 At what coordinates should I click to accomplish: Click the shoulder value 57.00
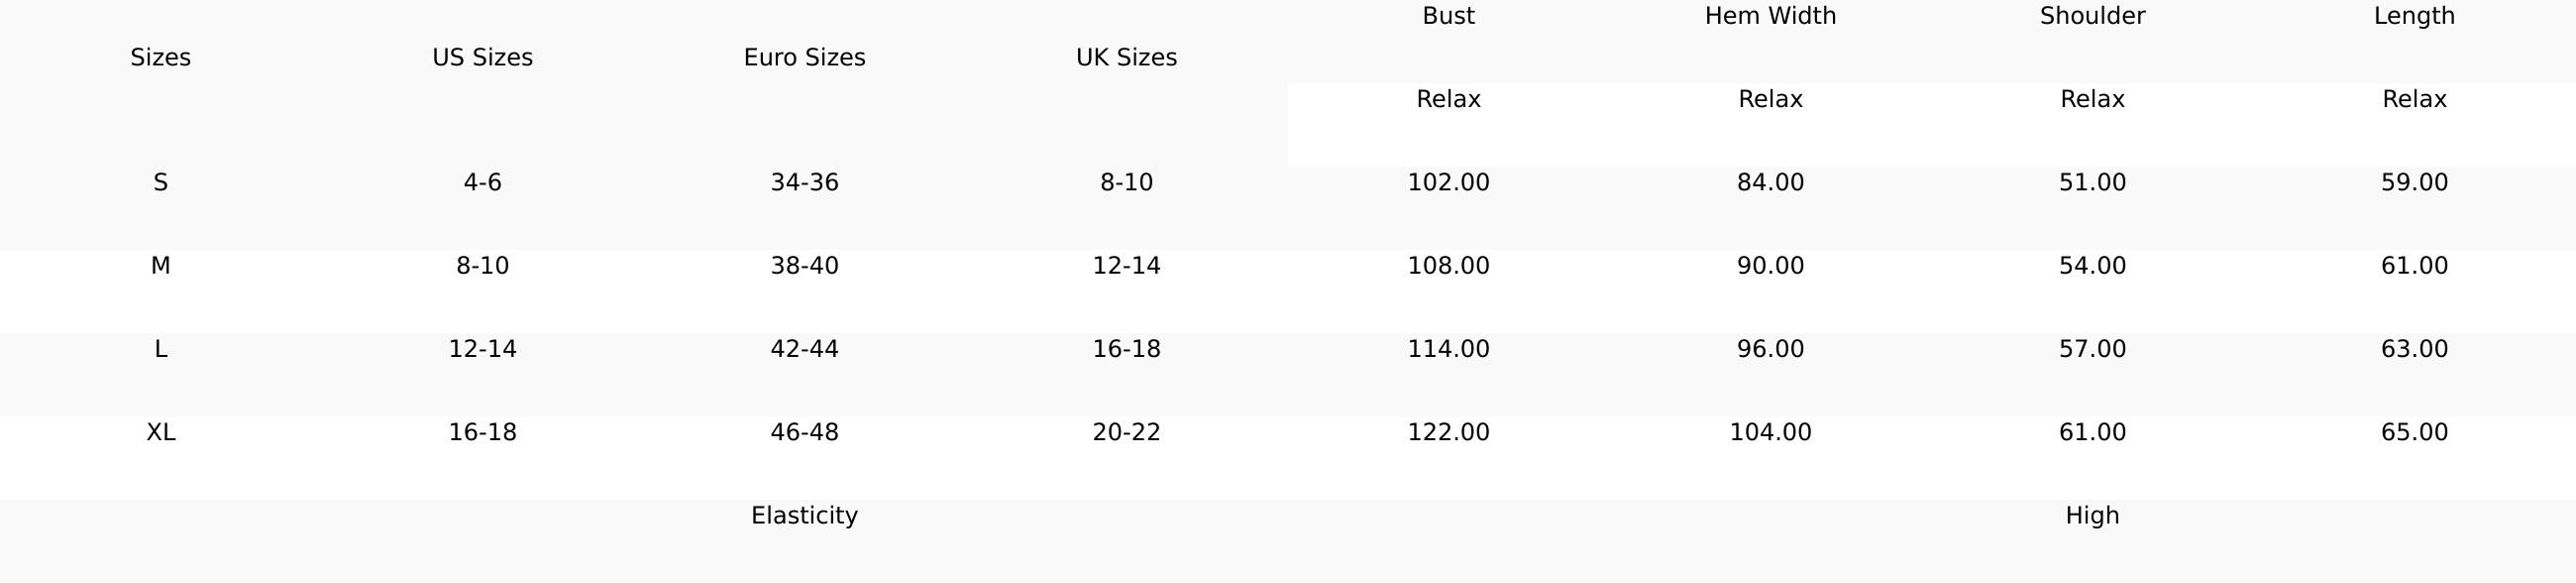click(2092, 349)
